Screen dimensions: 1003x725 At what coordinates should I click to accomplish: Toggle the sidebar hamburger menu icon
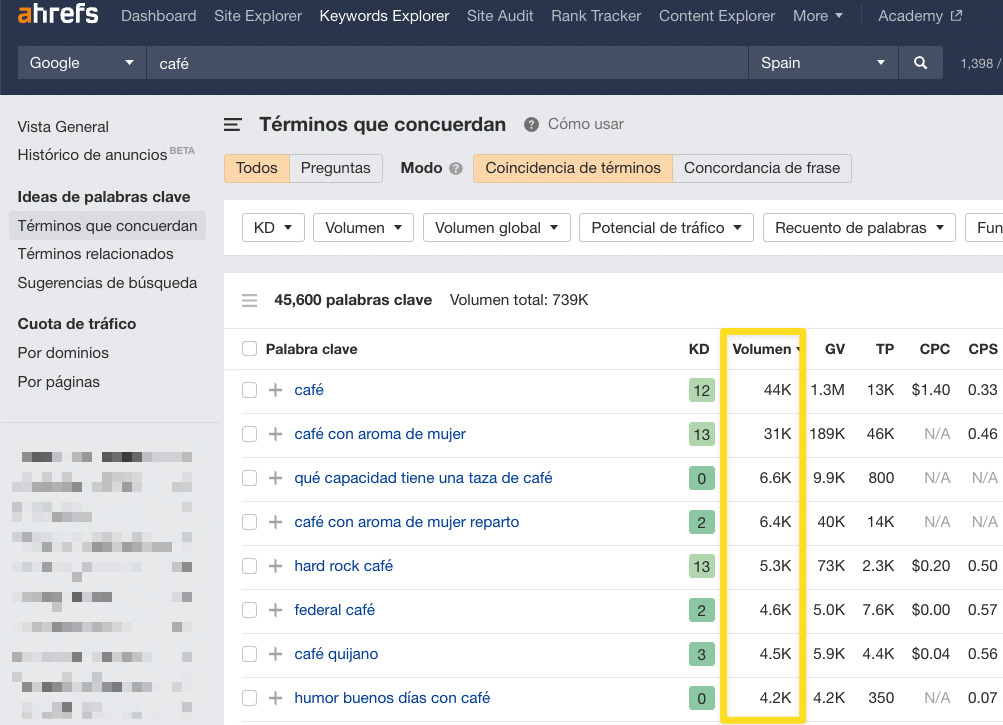(233, 125)
